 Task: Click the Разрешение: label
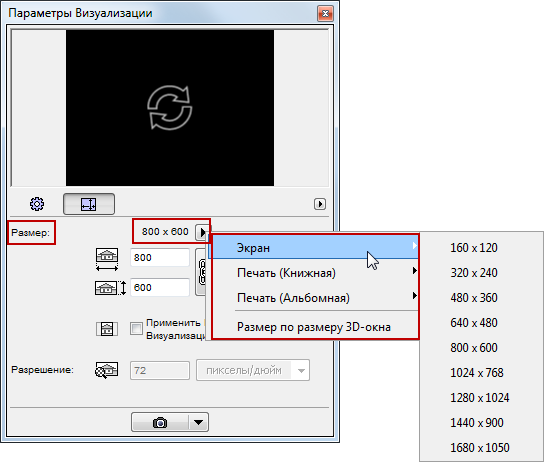(x=42, y=370)
